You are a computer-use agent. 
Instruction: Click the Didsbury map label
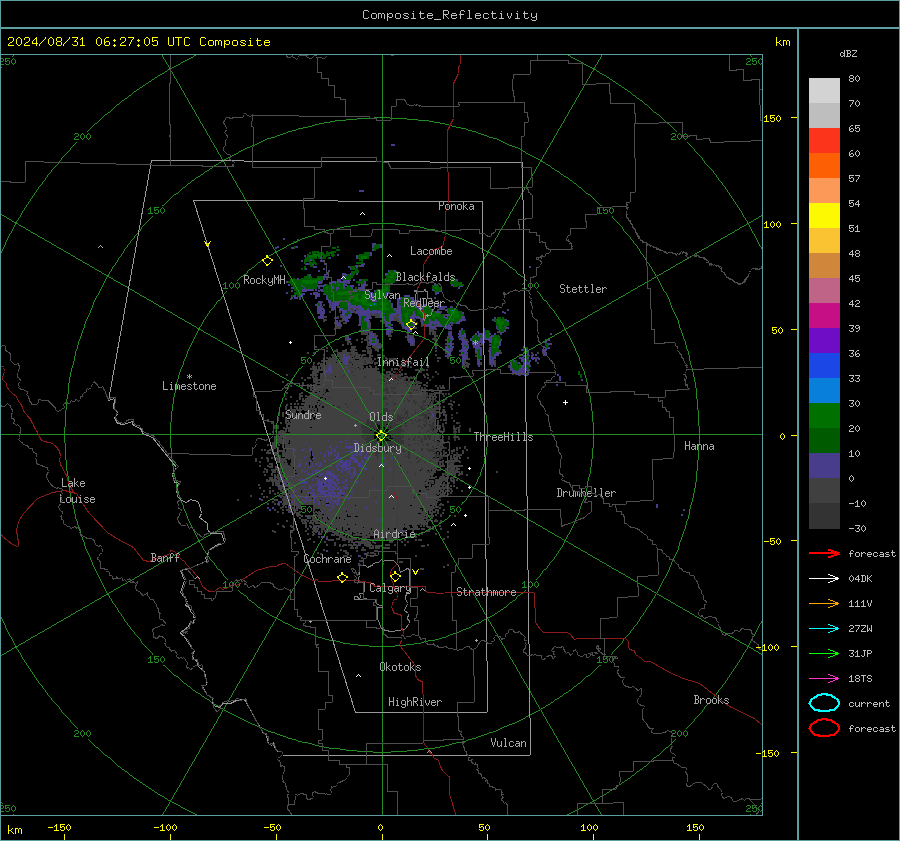pos(377,448)
